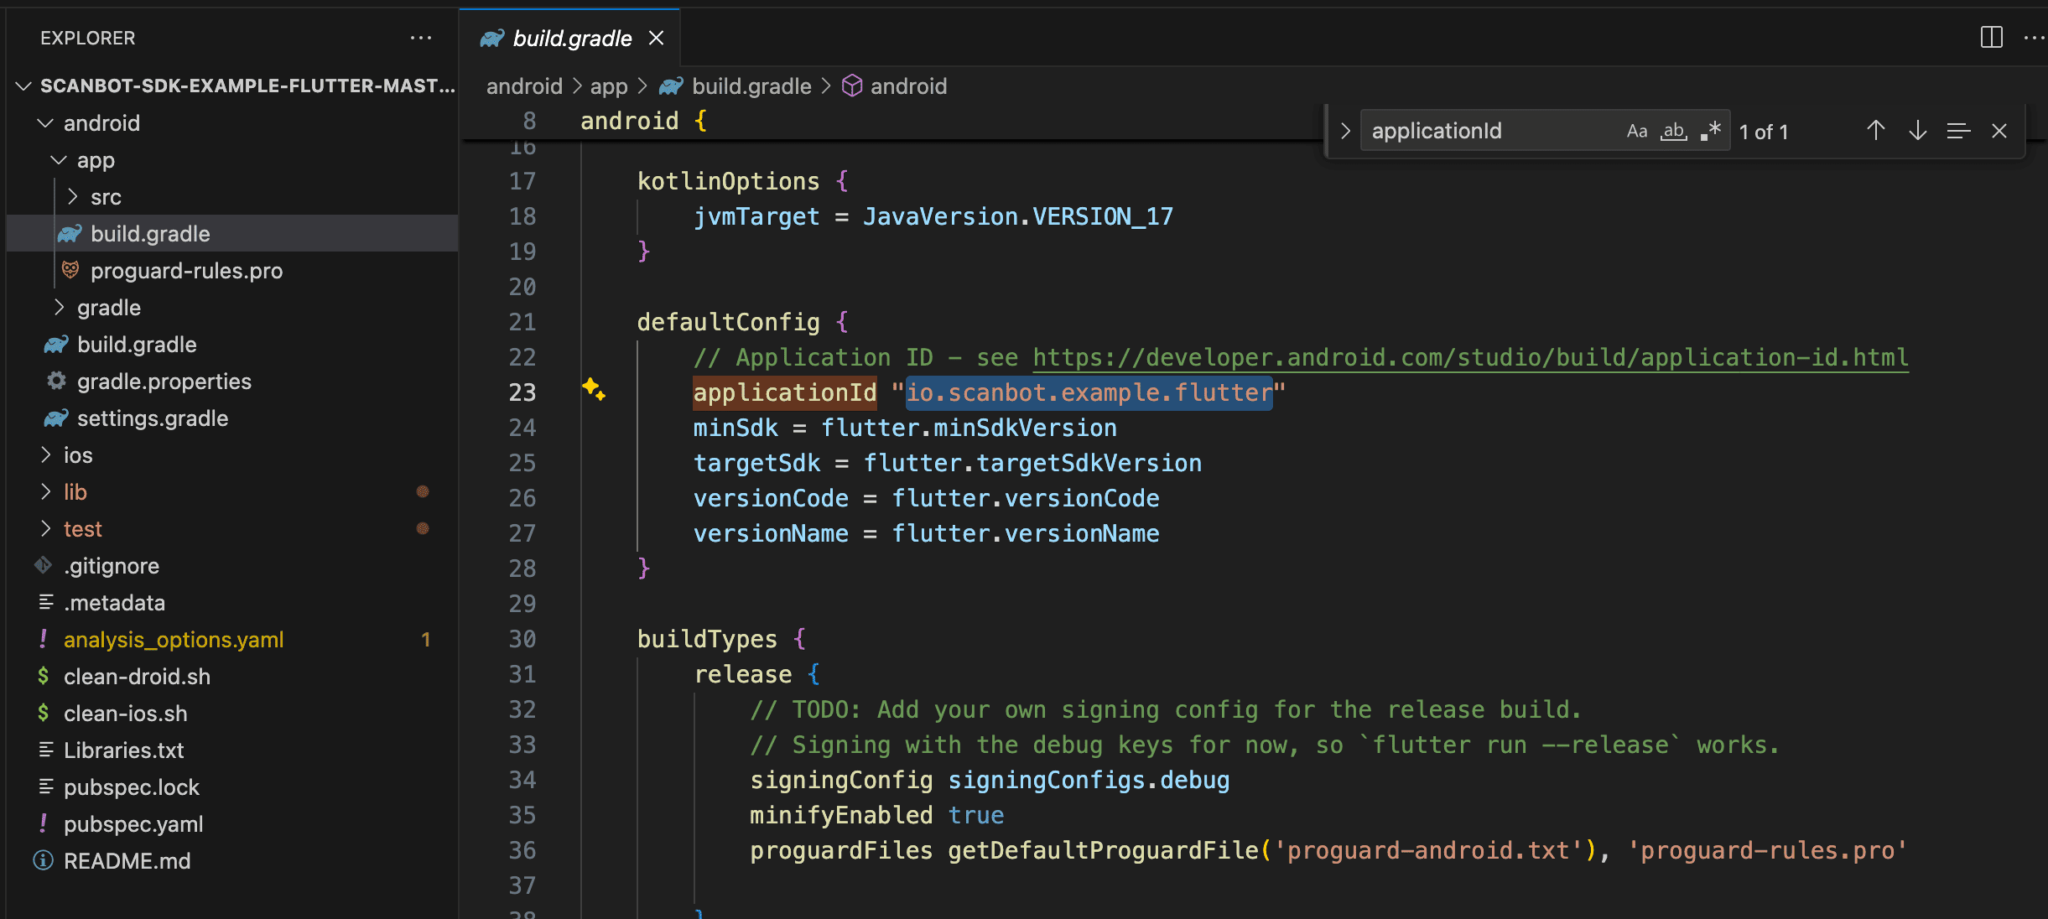Screen dimensions: 2048x919
Task: Open the Explorer more actions menu
Action: pos(420,37)
